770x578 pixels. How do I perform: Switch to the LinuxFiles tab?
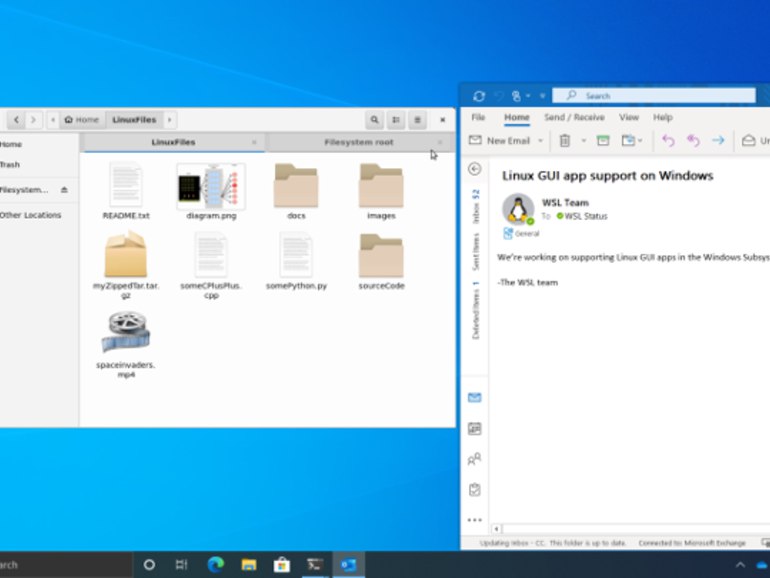point(173,142)
